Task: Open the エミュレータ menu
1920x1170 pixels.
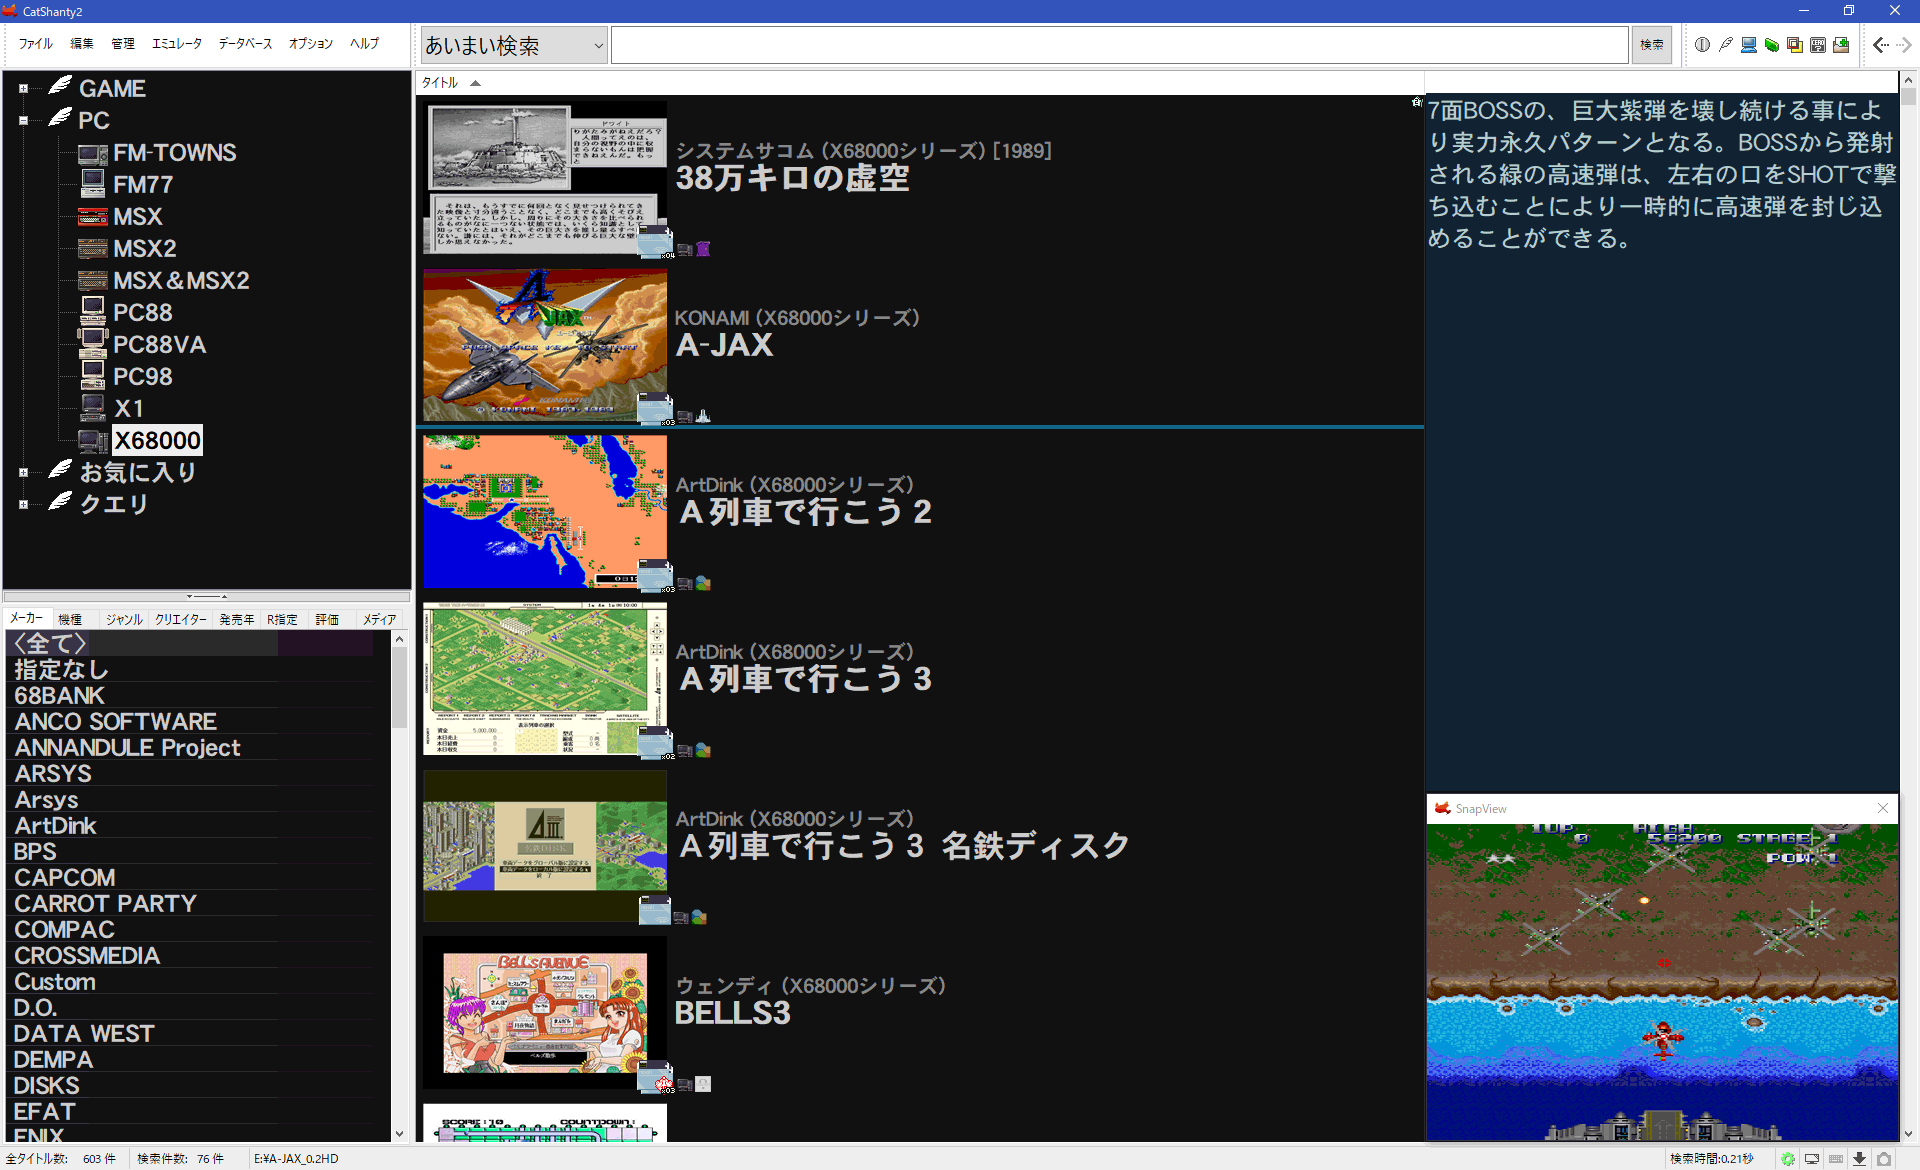Action: point(176,44)
